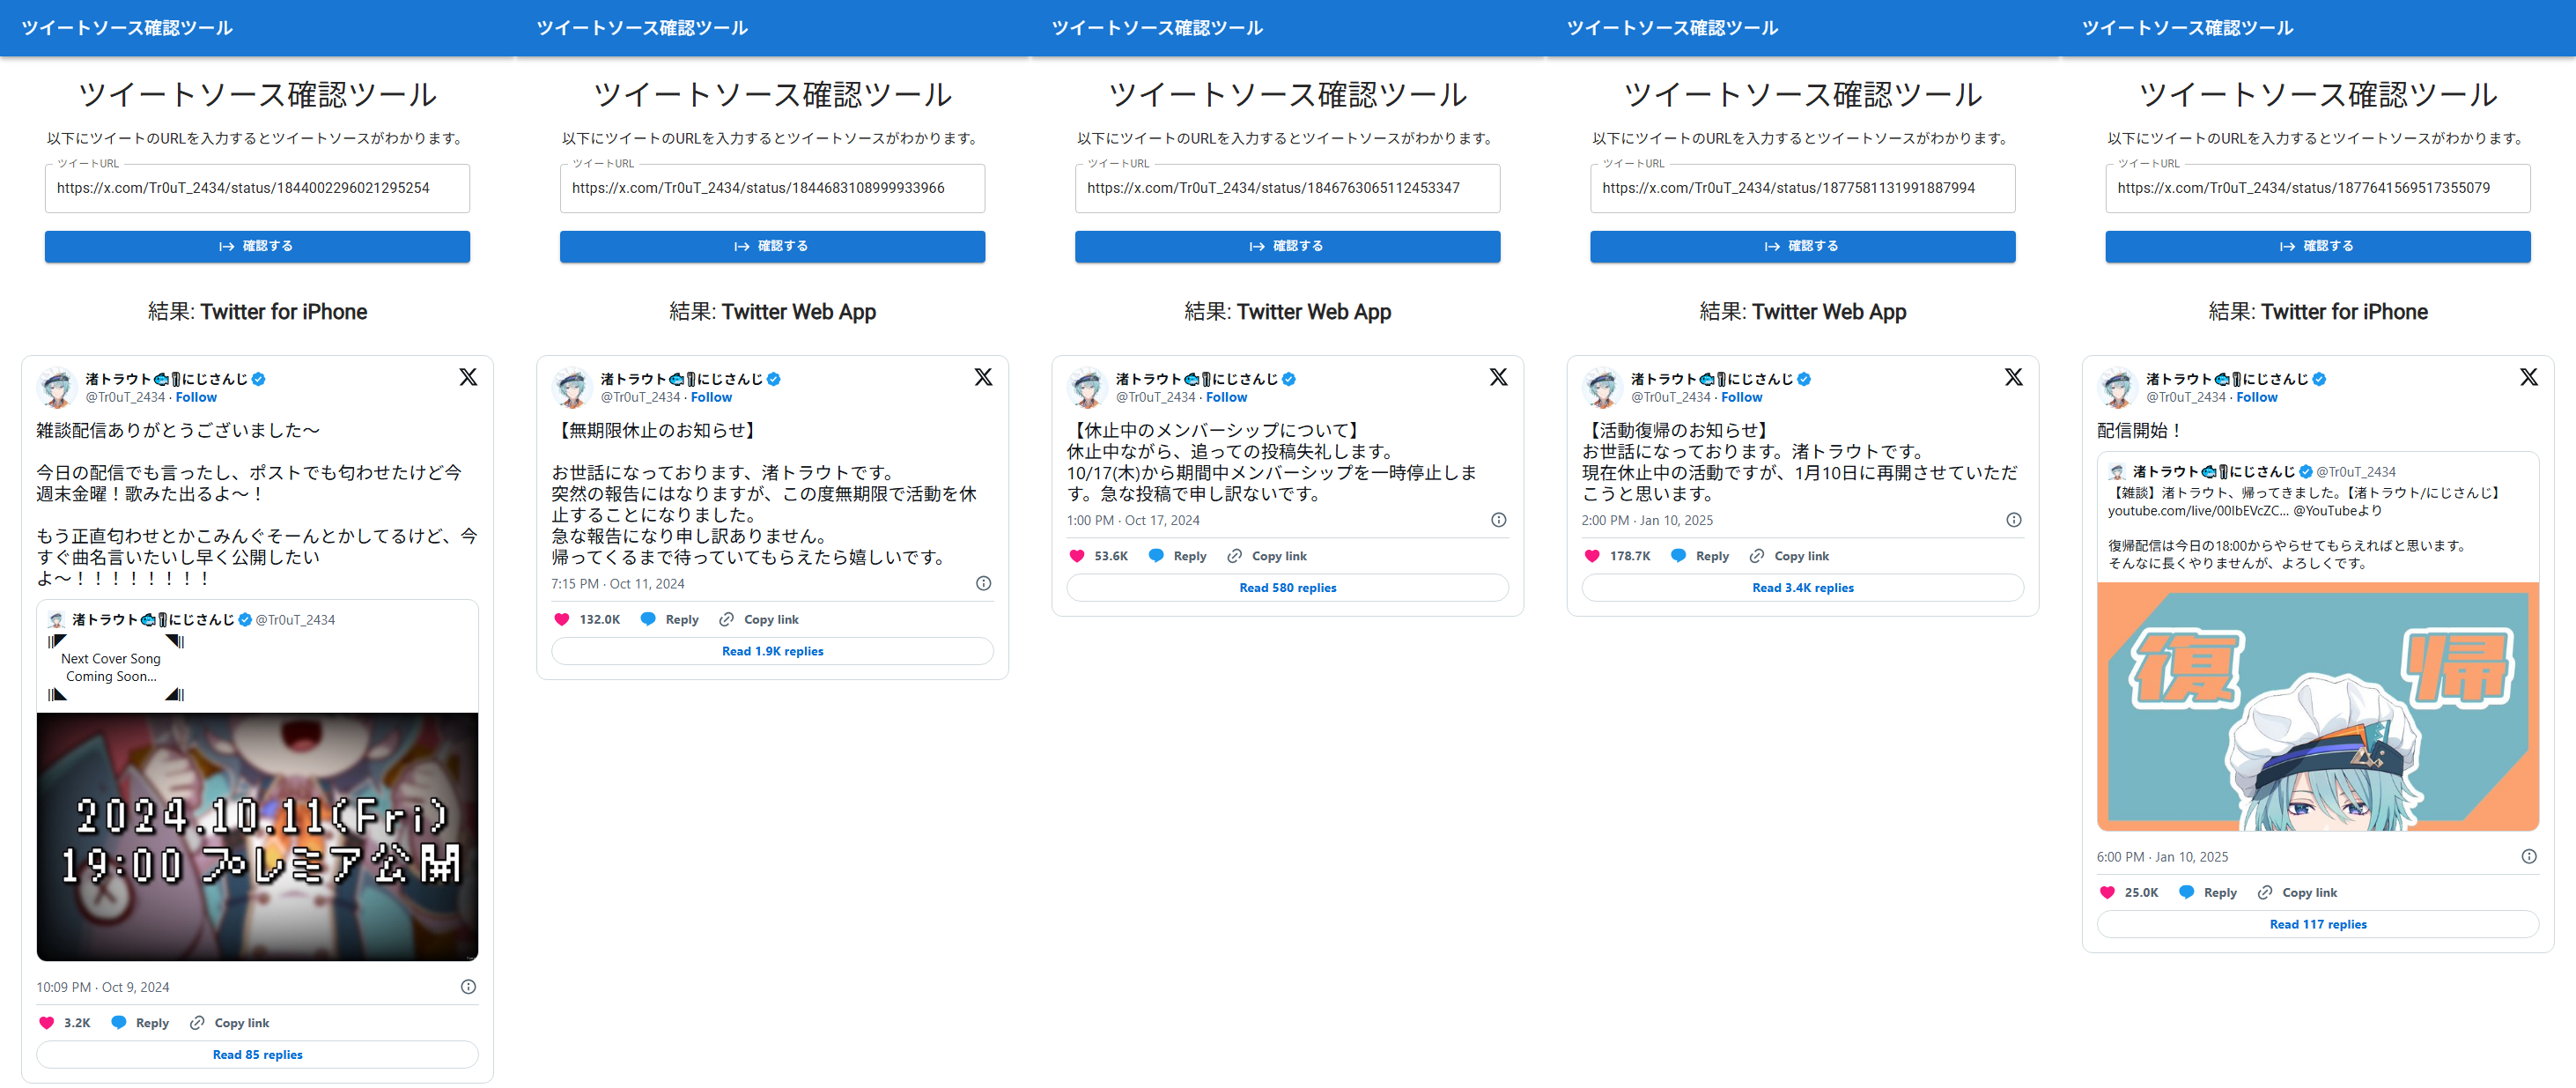Screen dimensions: 2576x1088
Task: Click the X logo on the Oct 9, 2024 tweet
Action: 468,377
